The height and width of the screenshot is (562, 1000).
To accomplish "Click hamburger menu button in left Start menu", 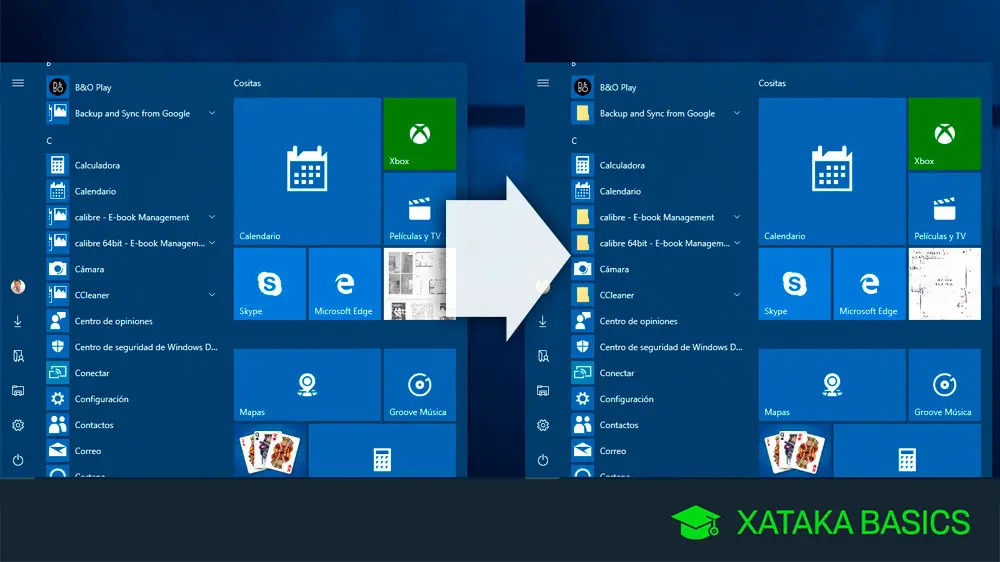I will point(18,83).
